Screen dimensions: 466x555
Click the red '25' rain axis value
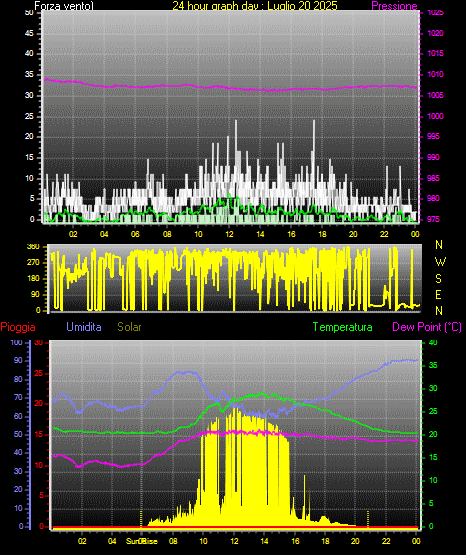(39, 373)
